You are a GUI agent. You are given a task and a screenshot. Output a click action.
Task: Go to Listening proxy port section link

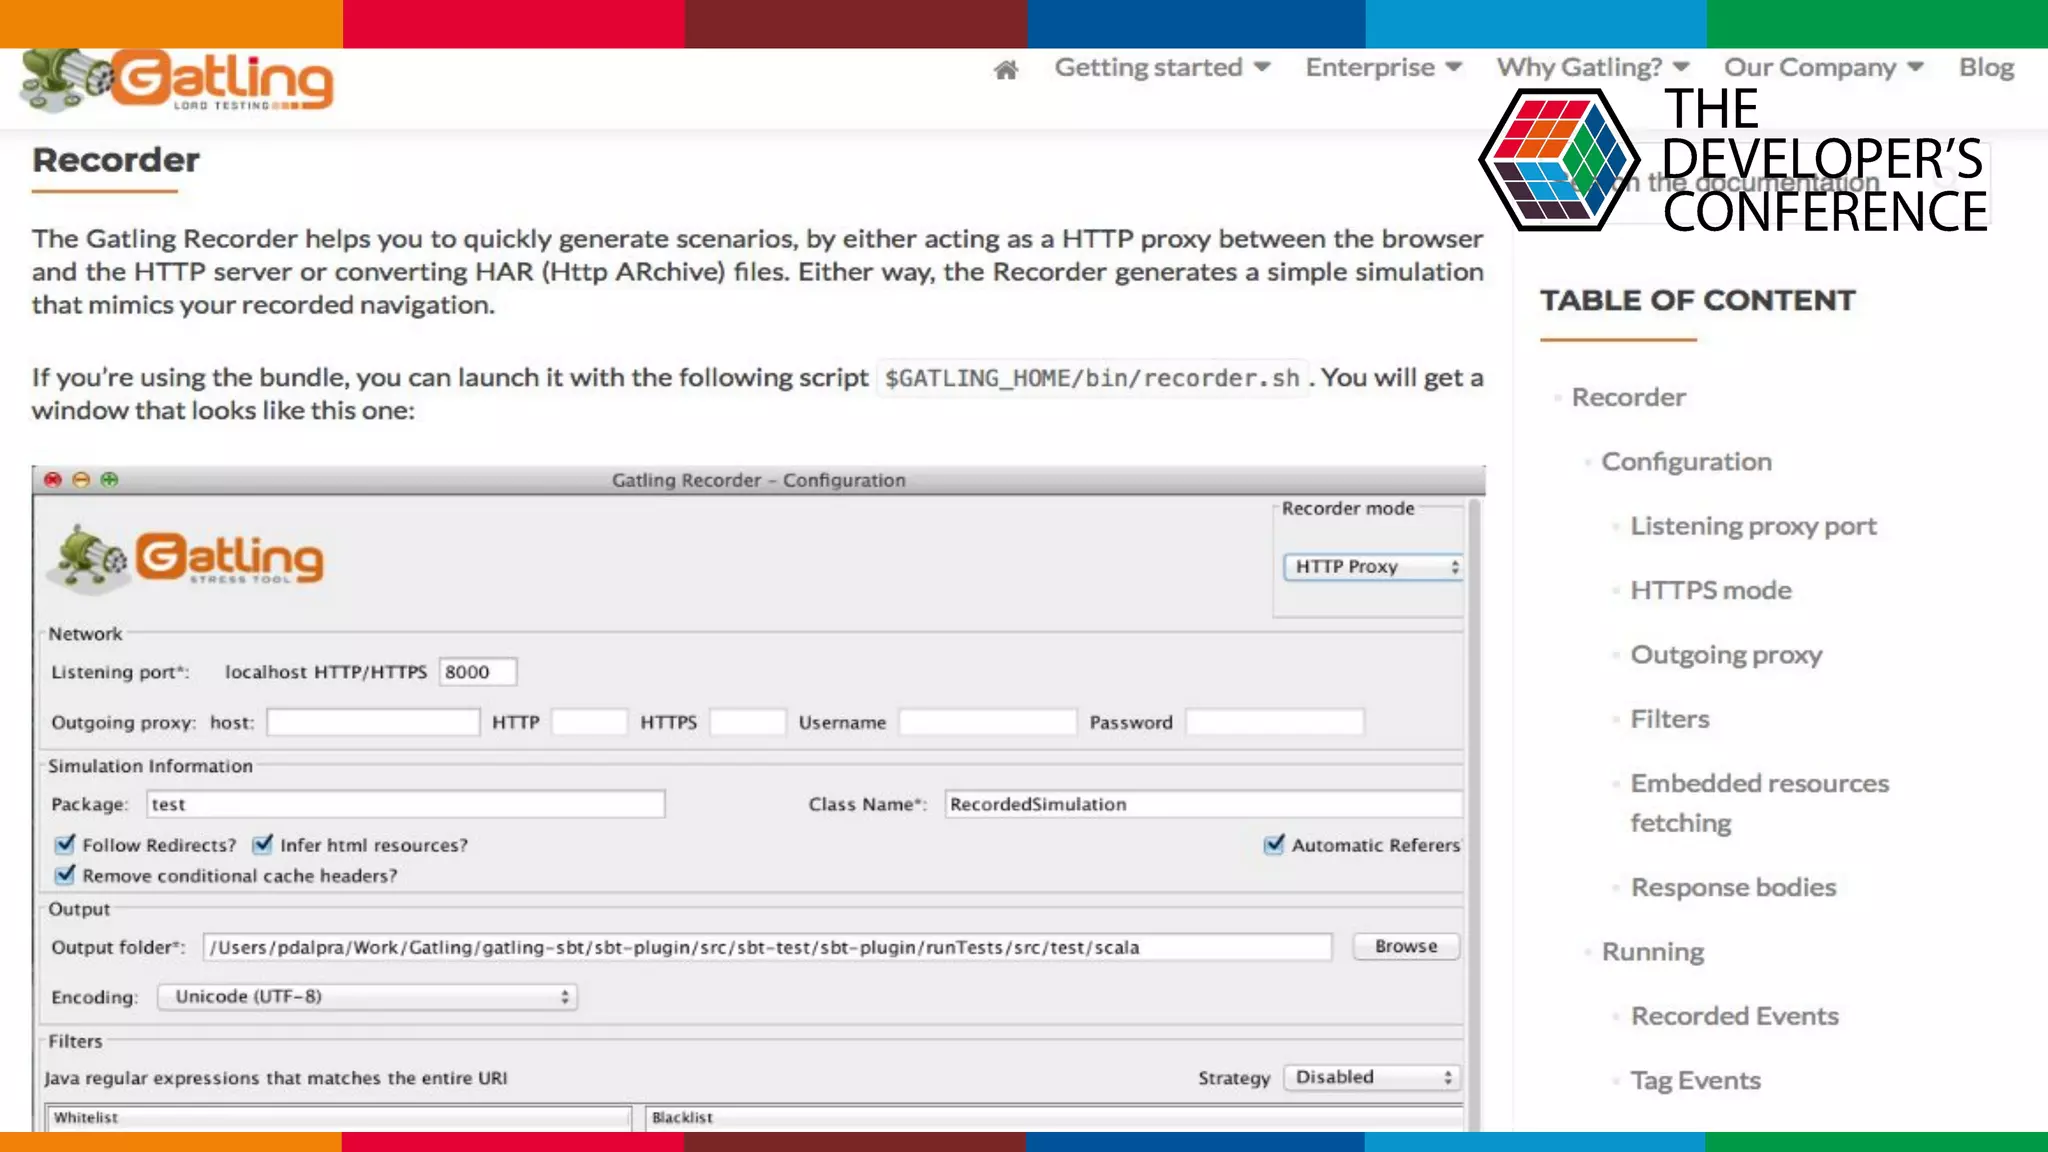[x=1753, y=526]
